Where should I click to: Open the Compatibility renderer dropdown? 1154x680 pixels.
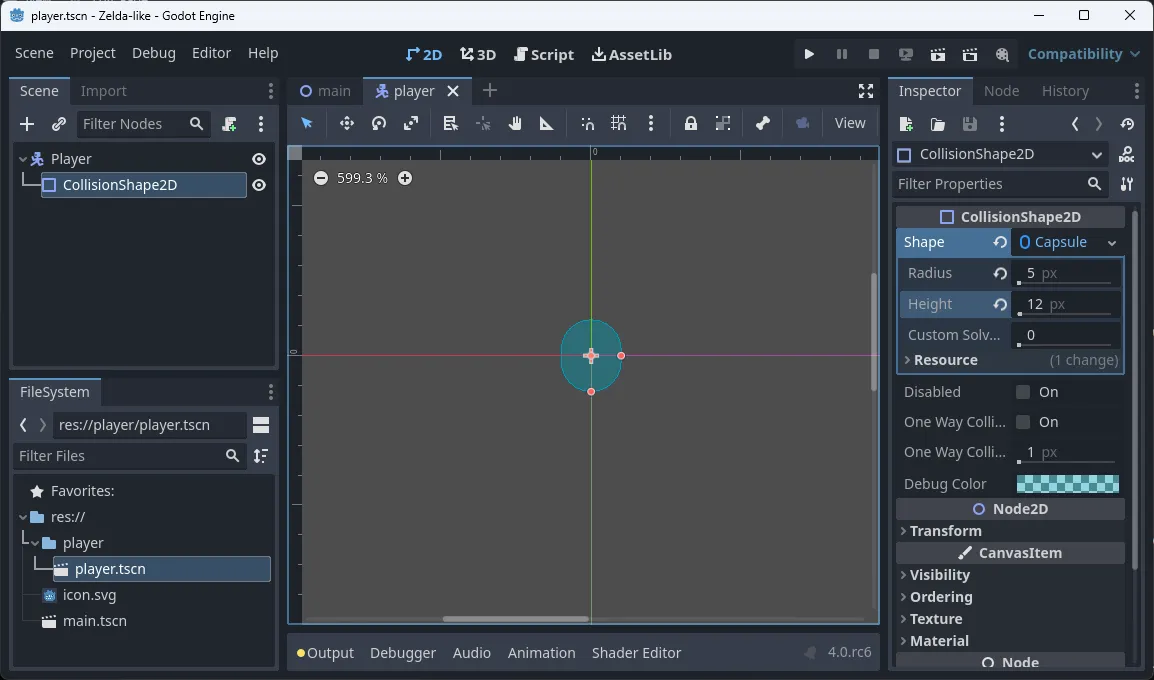(x=1083, y=54)
